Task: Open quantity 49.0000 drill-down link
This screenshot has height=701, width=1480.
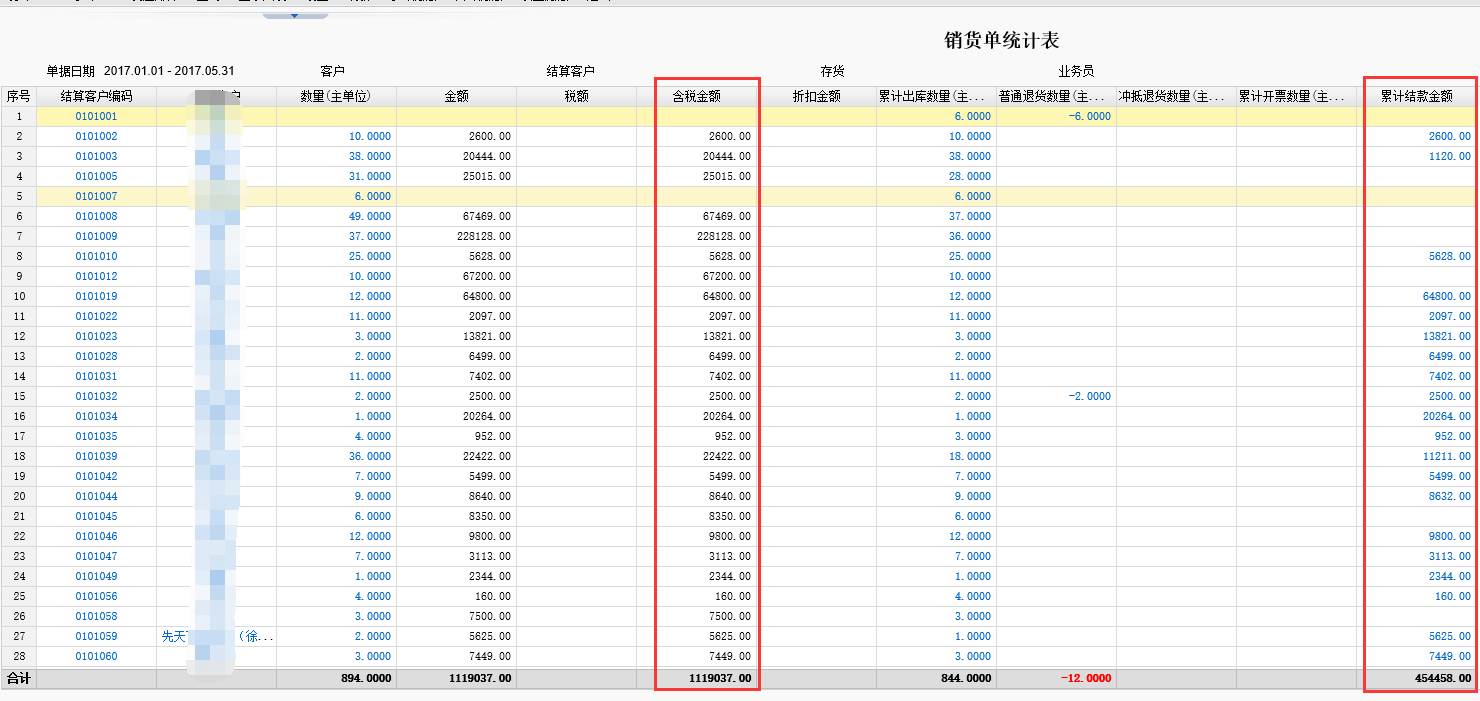Action: [370, 216]
